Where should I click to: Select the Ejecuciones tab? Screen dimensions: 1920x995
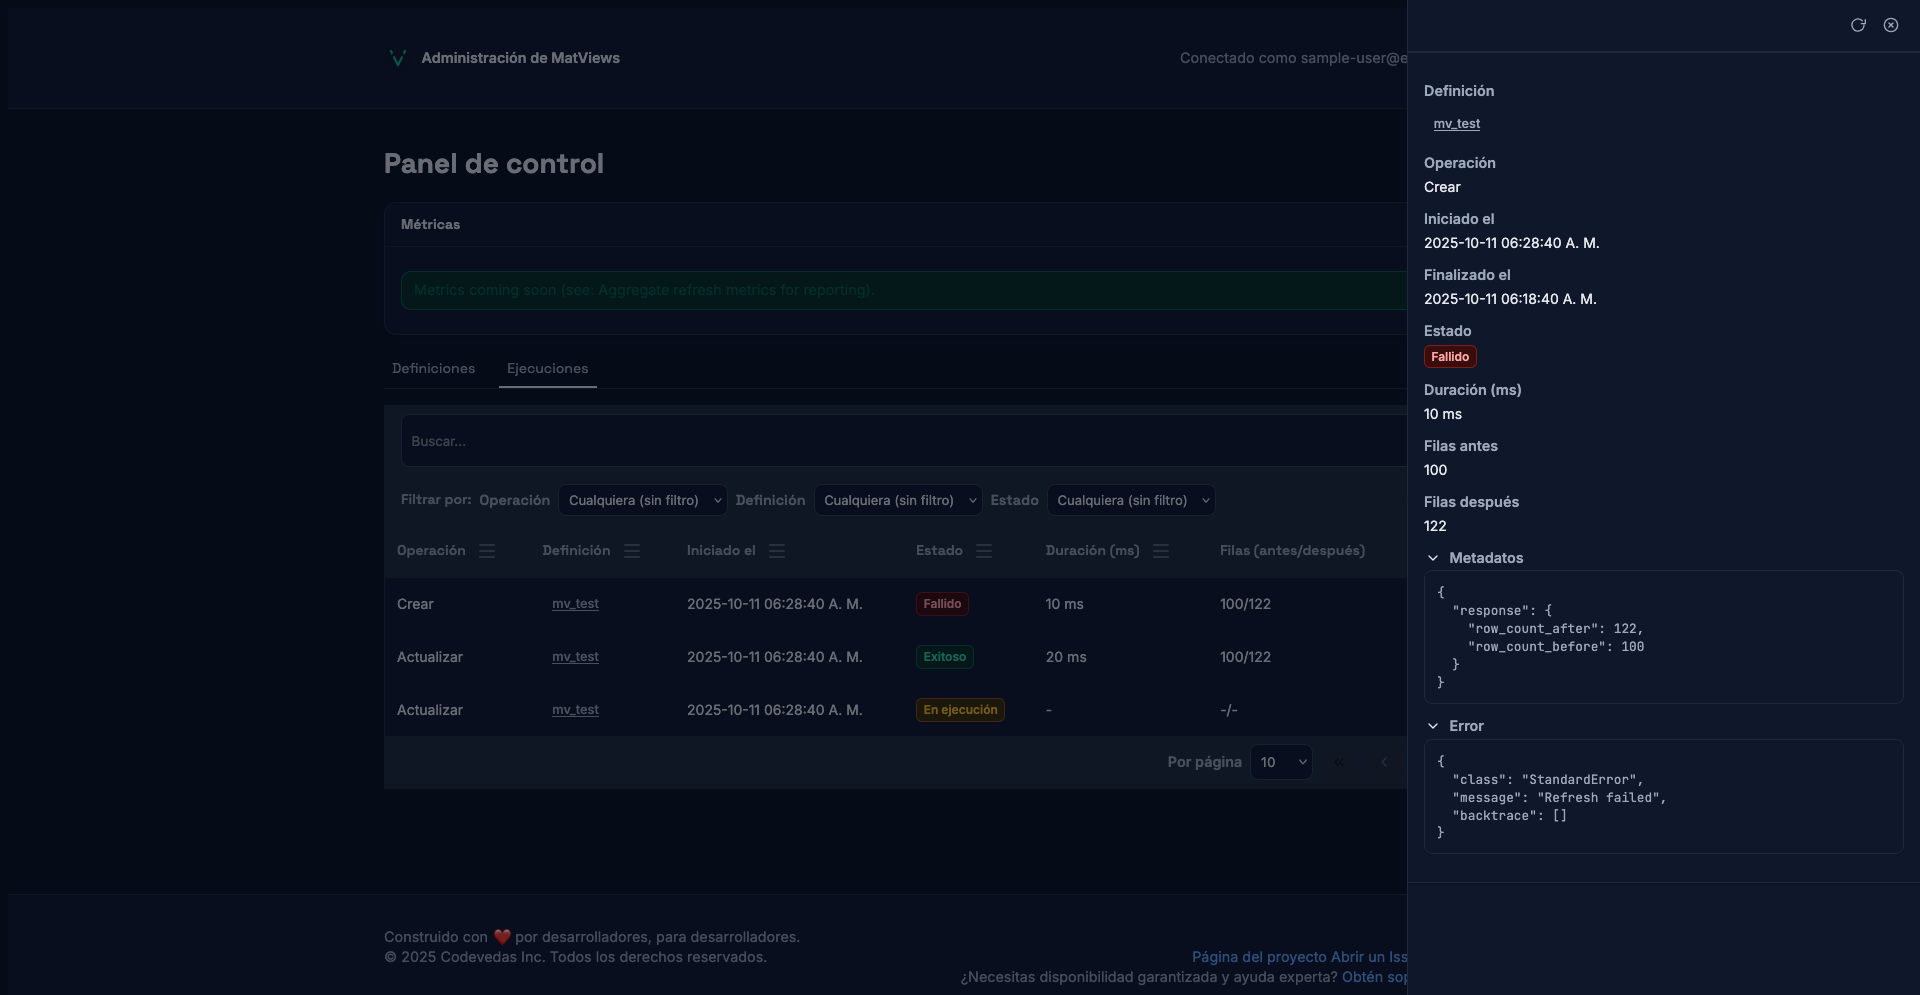coord(547,369)
